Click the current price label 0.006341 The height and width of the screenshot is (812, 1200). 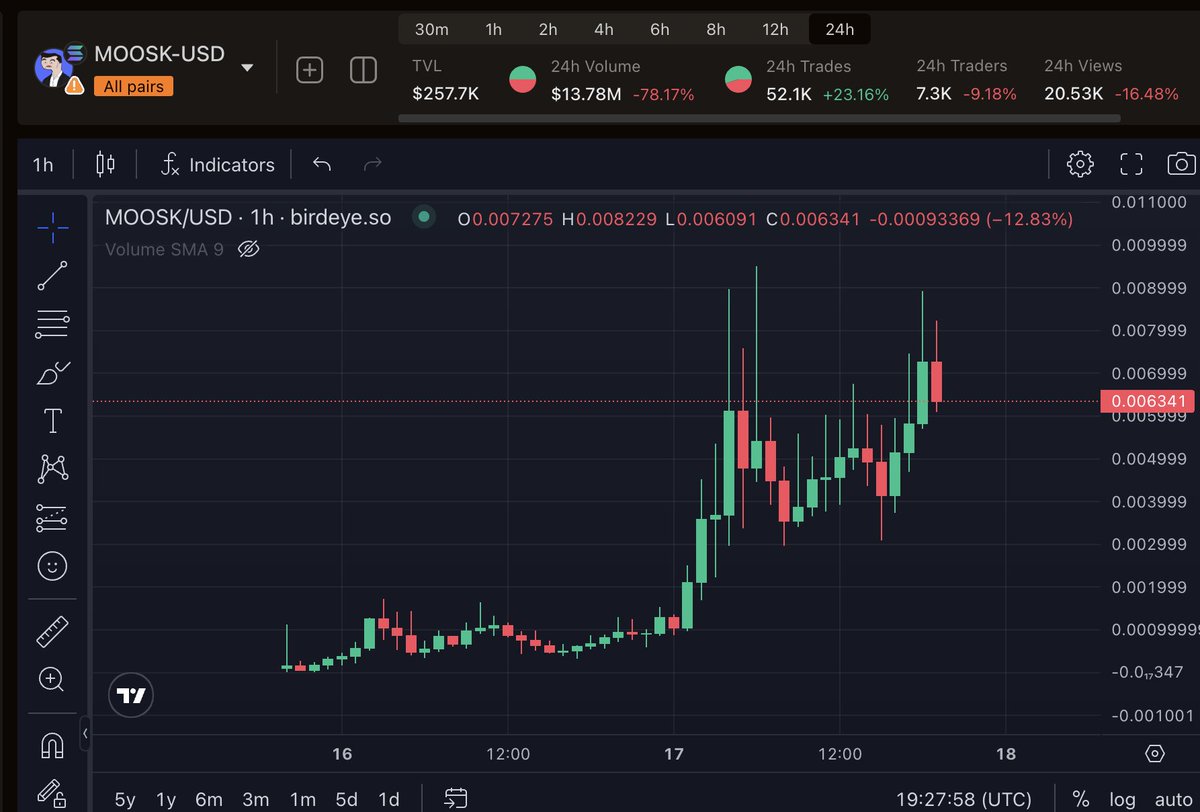1146,401
